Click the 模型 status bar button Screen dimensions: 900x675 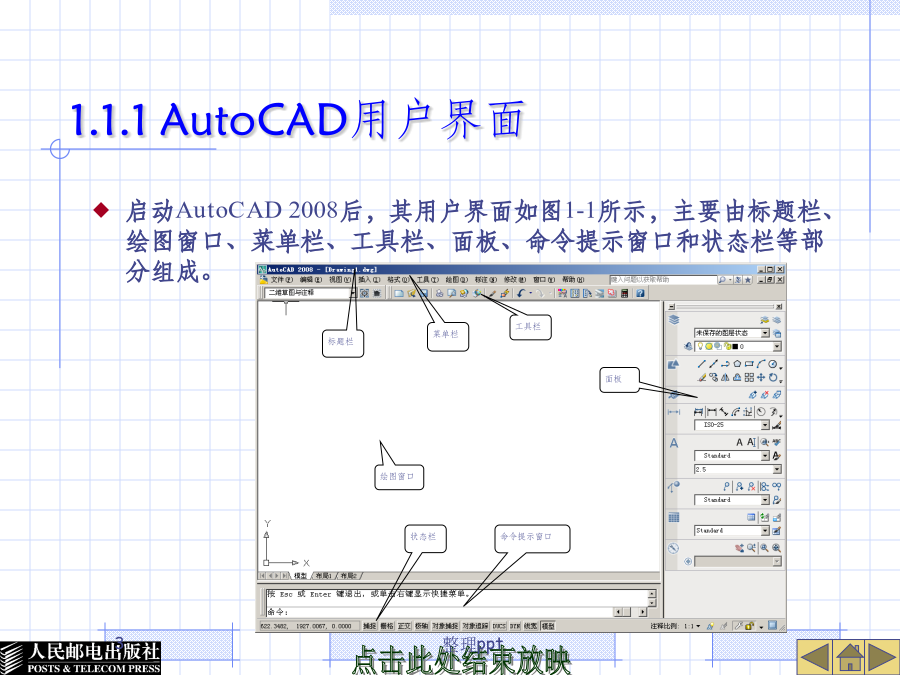(548, 626)
